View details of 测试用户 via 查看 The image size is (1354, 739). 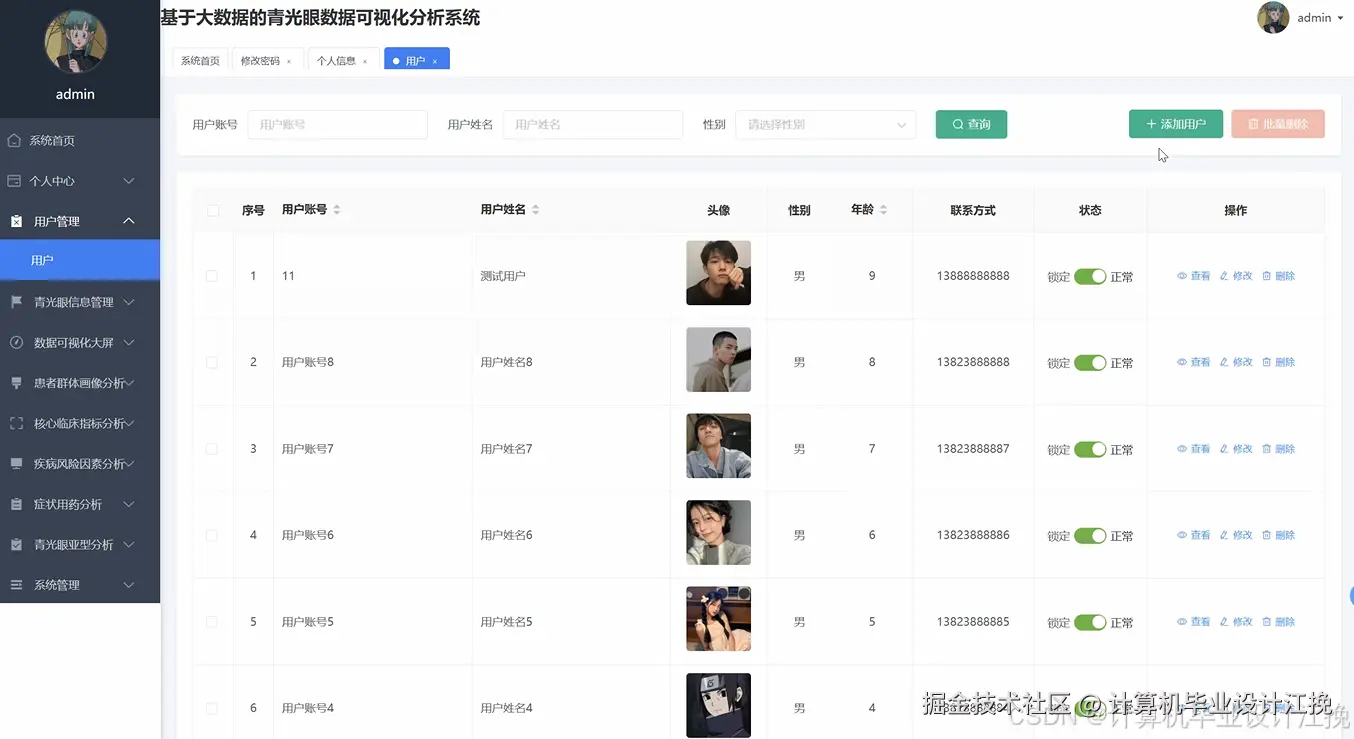click(x=1194, y=276)
